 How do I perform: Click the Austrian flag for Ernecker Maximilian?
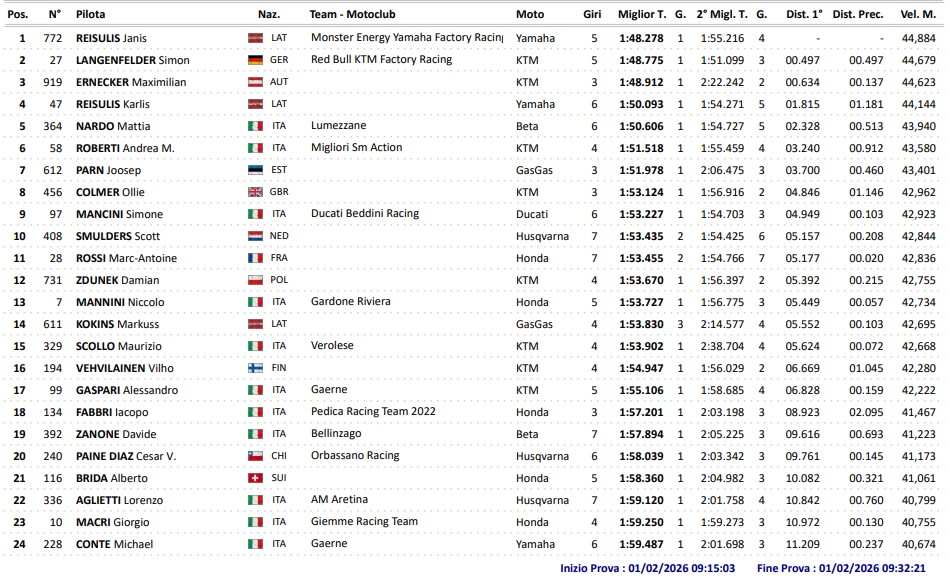pos(255,82)
